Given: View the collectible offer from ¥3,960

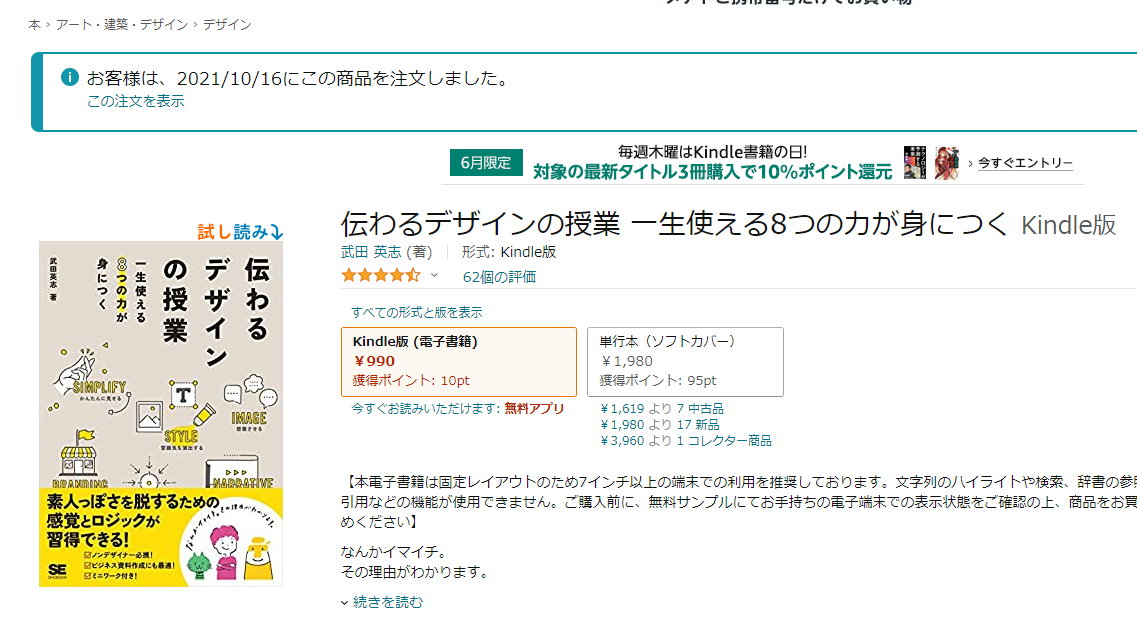Looking at the screenshot, I should 685,441.
